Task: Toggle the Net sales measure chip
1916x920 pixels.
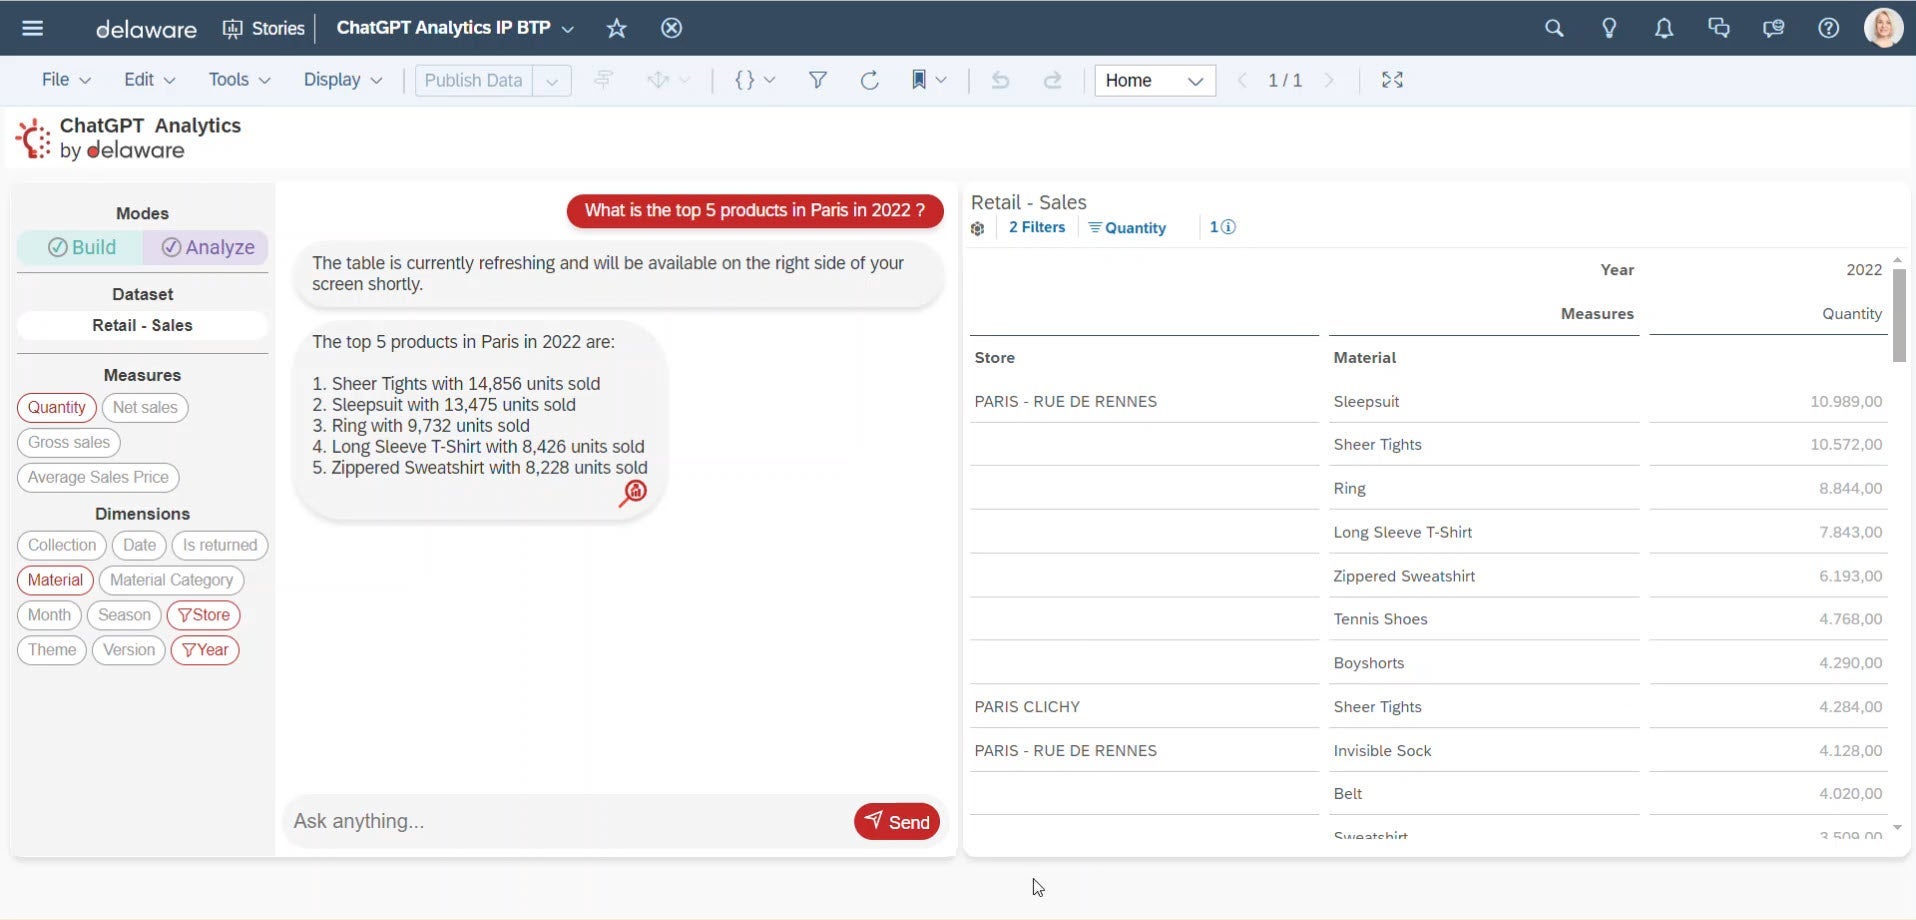Action: coord(145,408)
